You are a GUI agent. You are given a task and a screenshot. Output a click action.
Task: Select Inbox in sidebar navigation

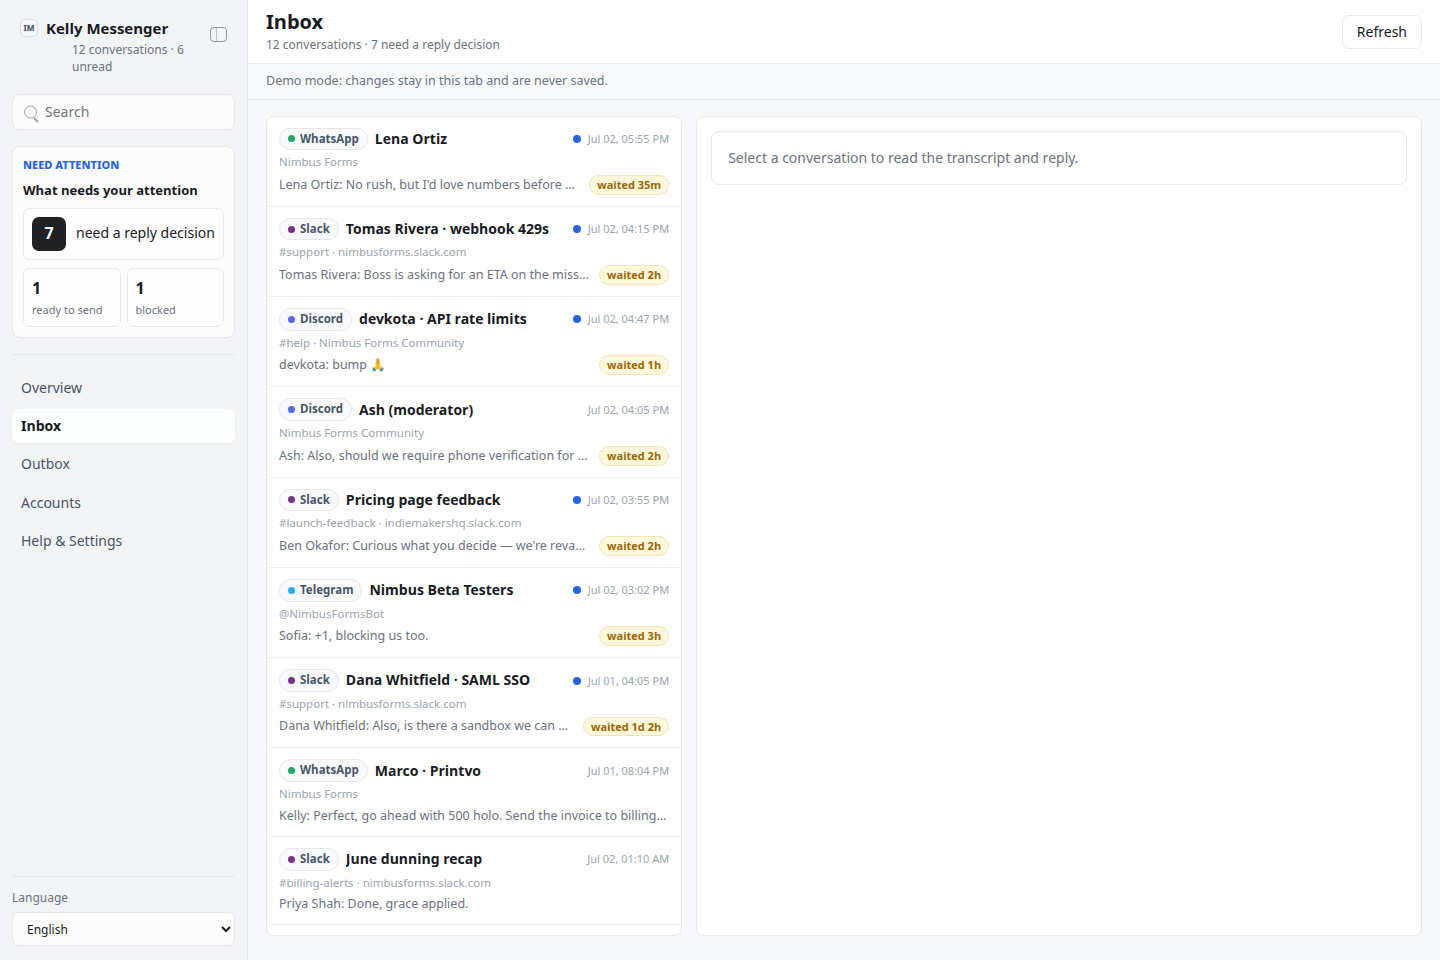123,426
